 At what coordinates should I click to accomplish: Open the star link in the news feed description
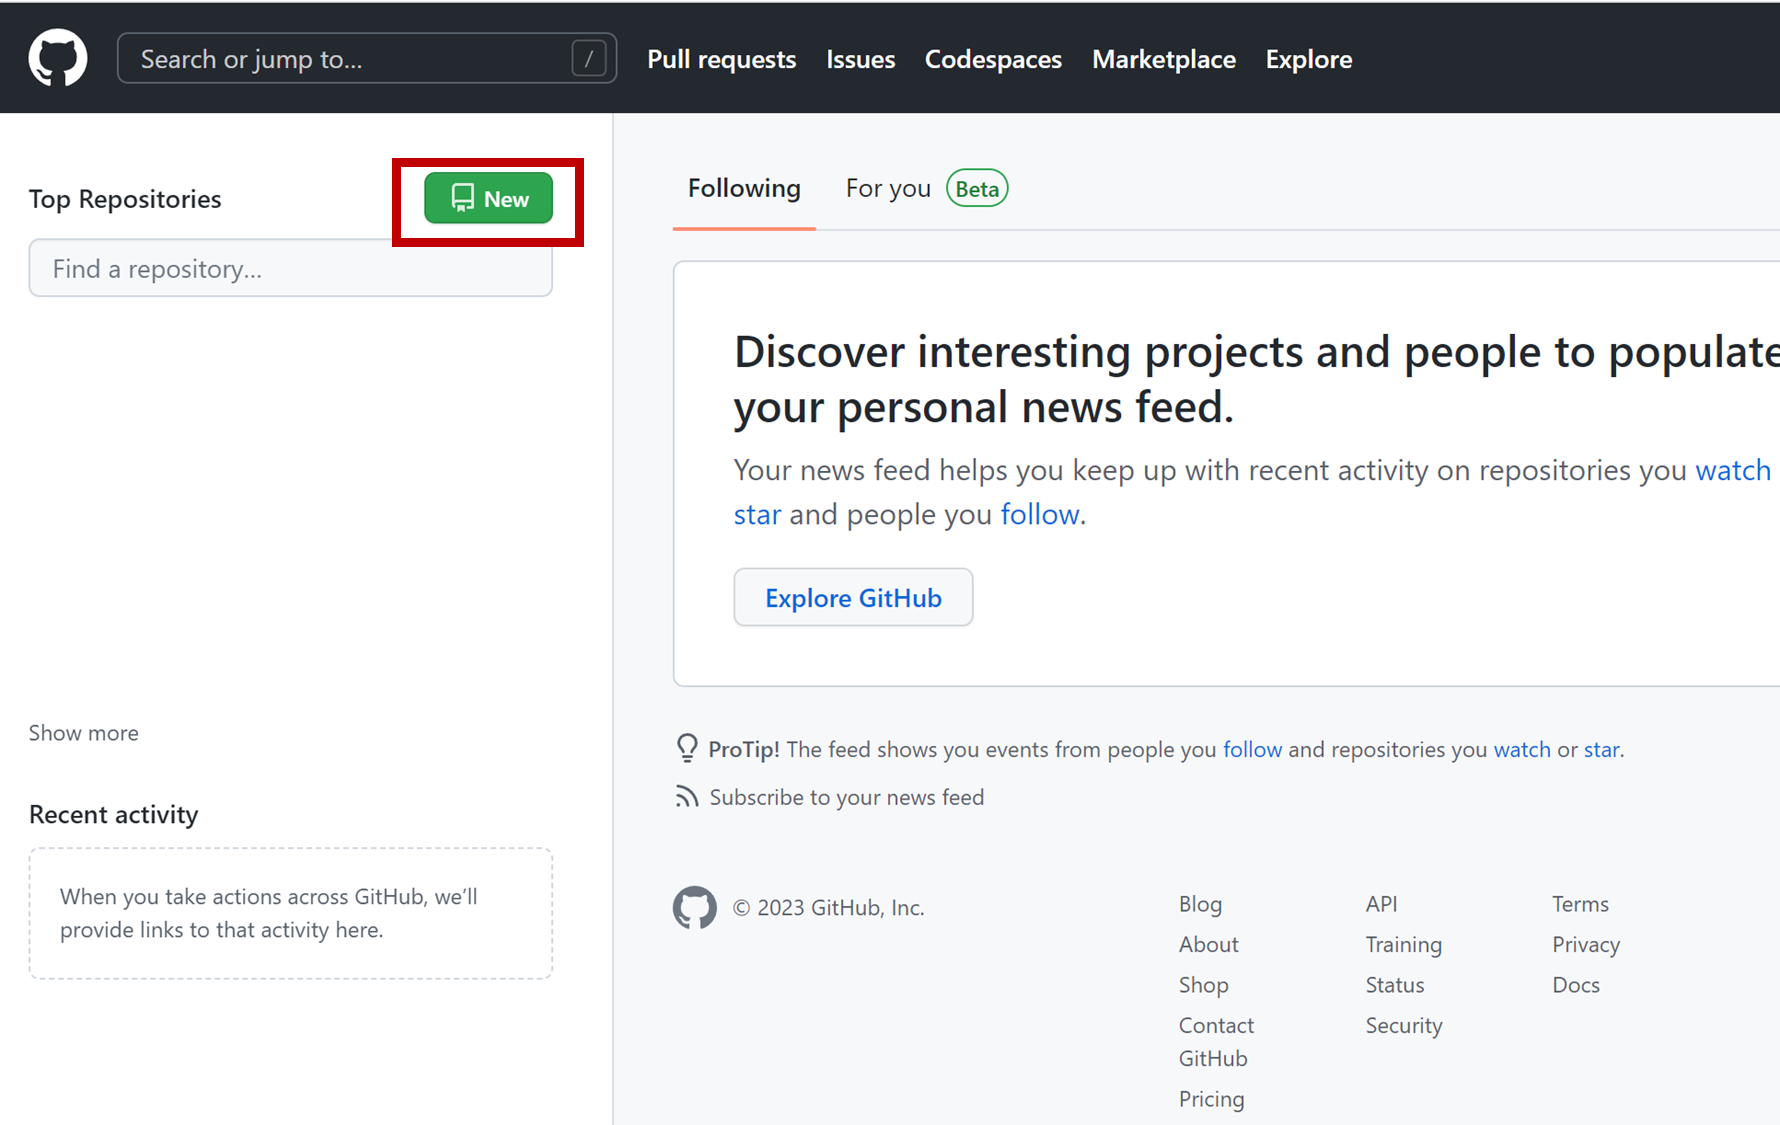757,514
